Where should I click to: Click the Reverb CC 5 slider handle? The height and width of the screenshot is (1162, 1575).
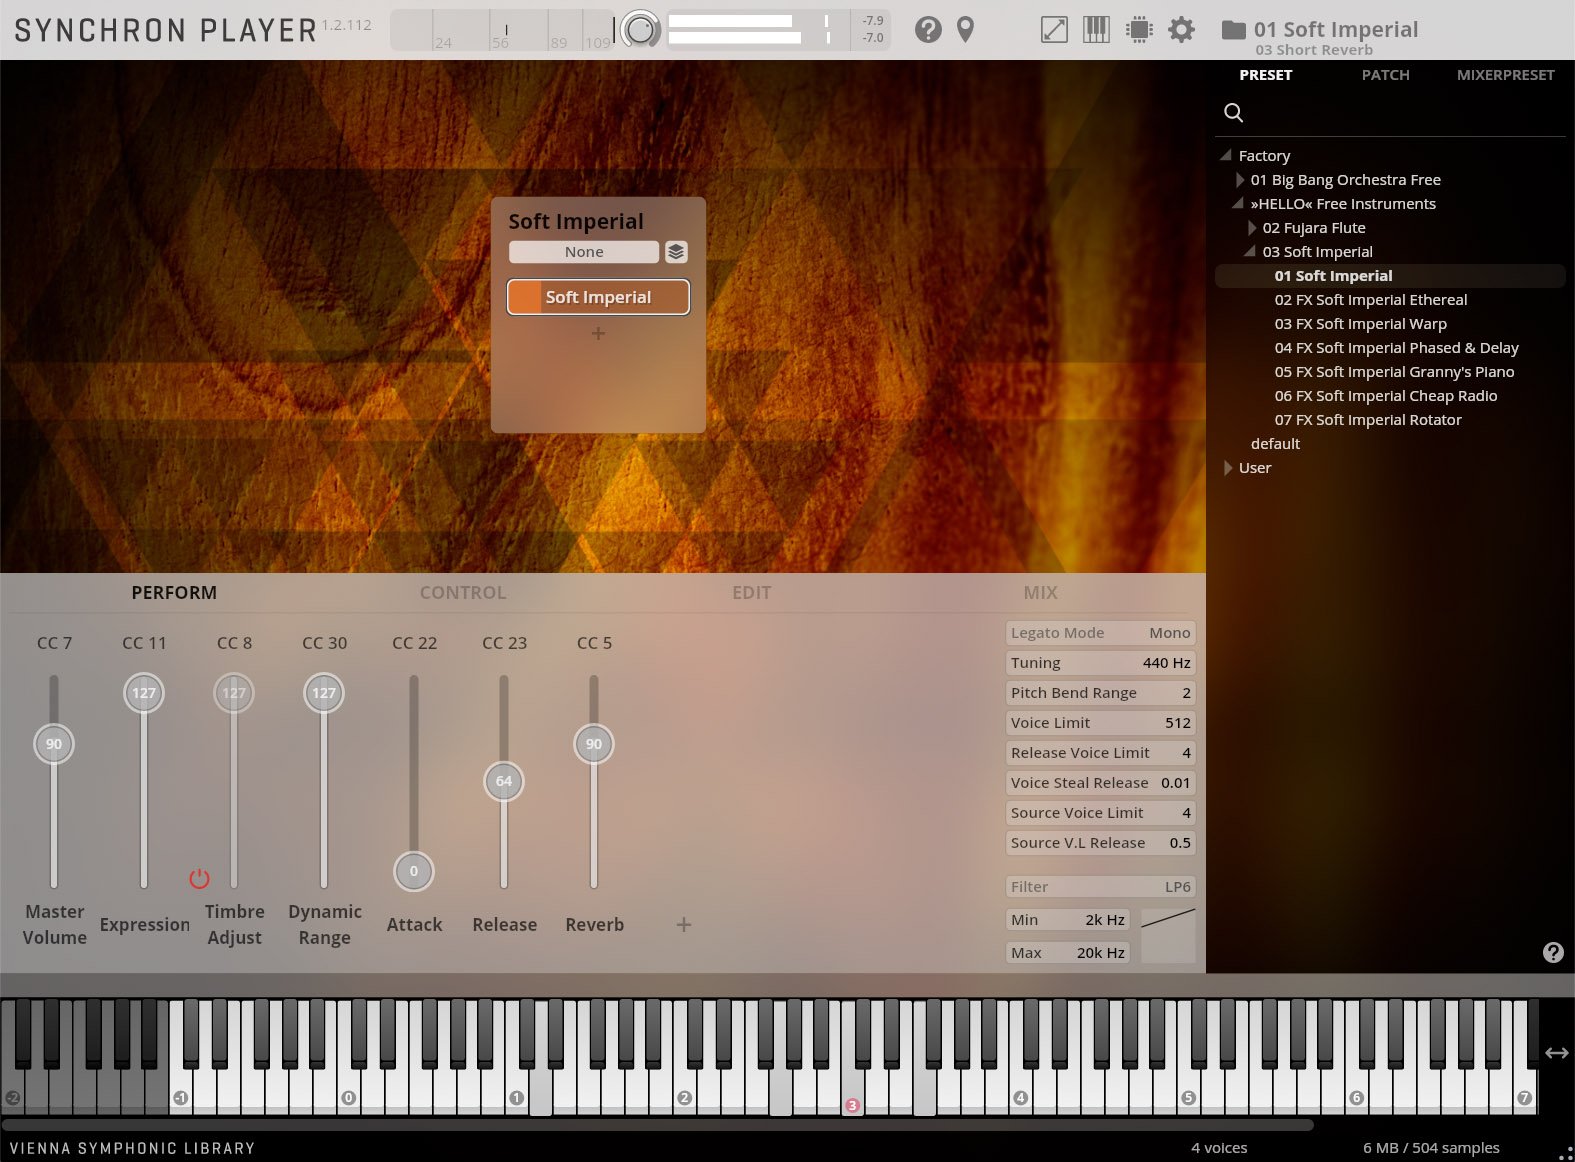click(x=594, y=744)
